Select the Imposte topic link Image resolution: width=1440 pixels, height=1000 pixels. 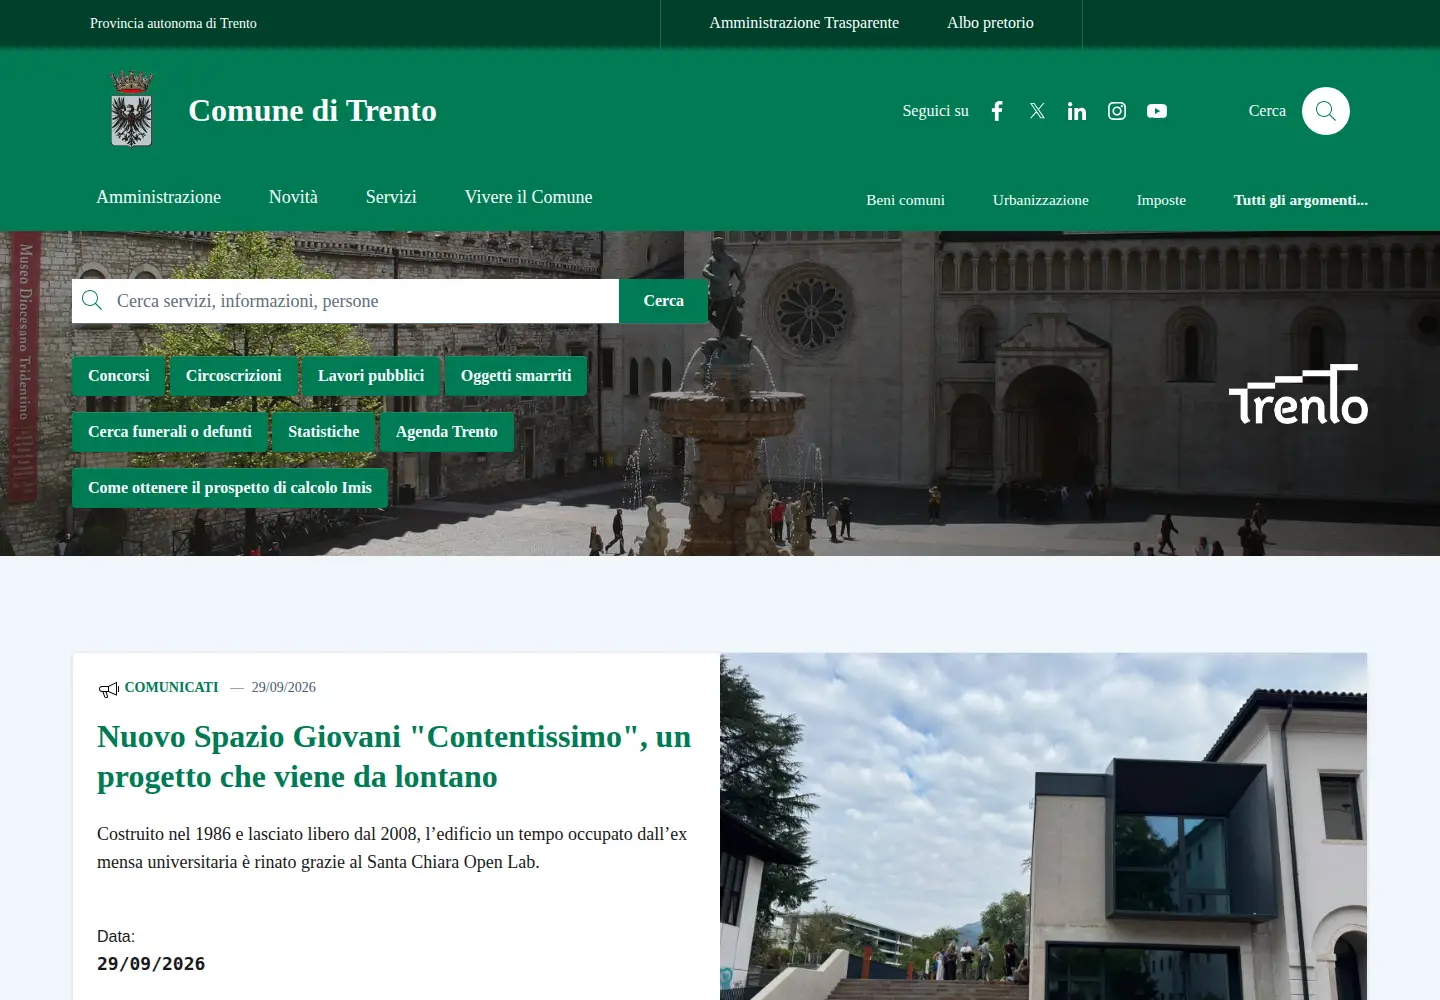point(1161,200)
